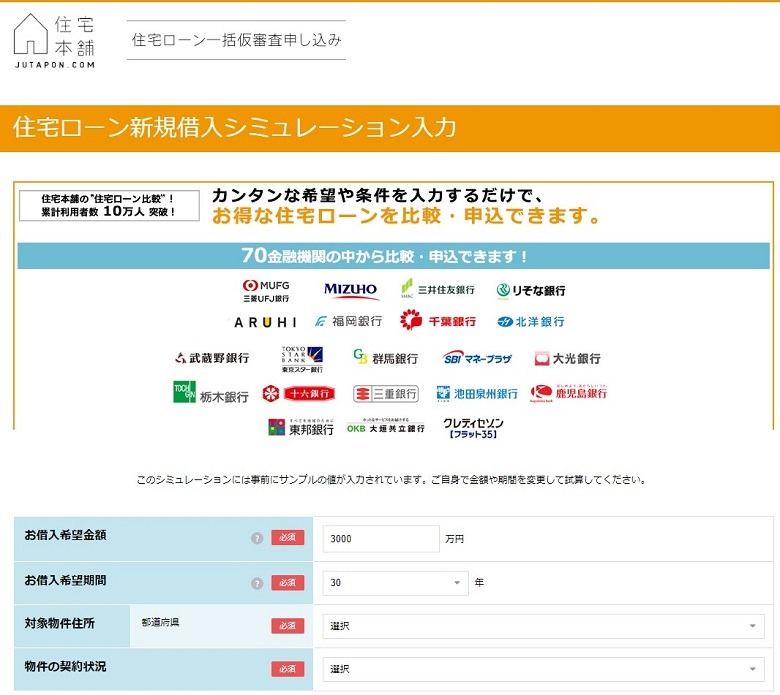Click the SBI マネープラザ logo
The image size is (780, 695).
point(477,358)
